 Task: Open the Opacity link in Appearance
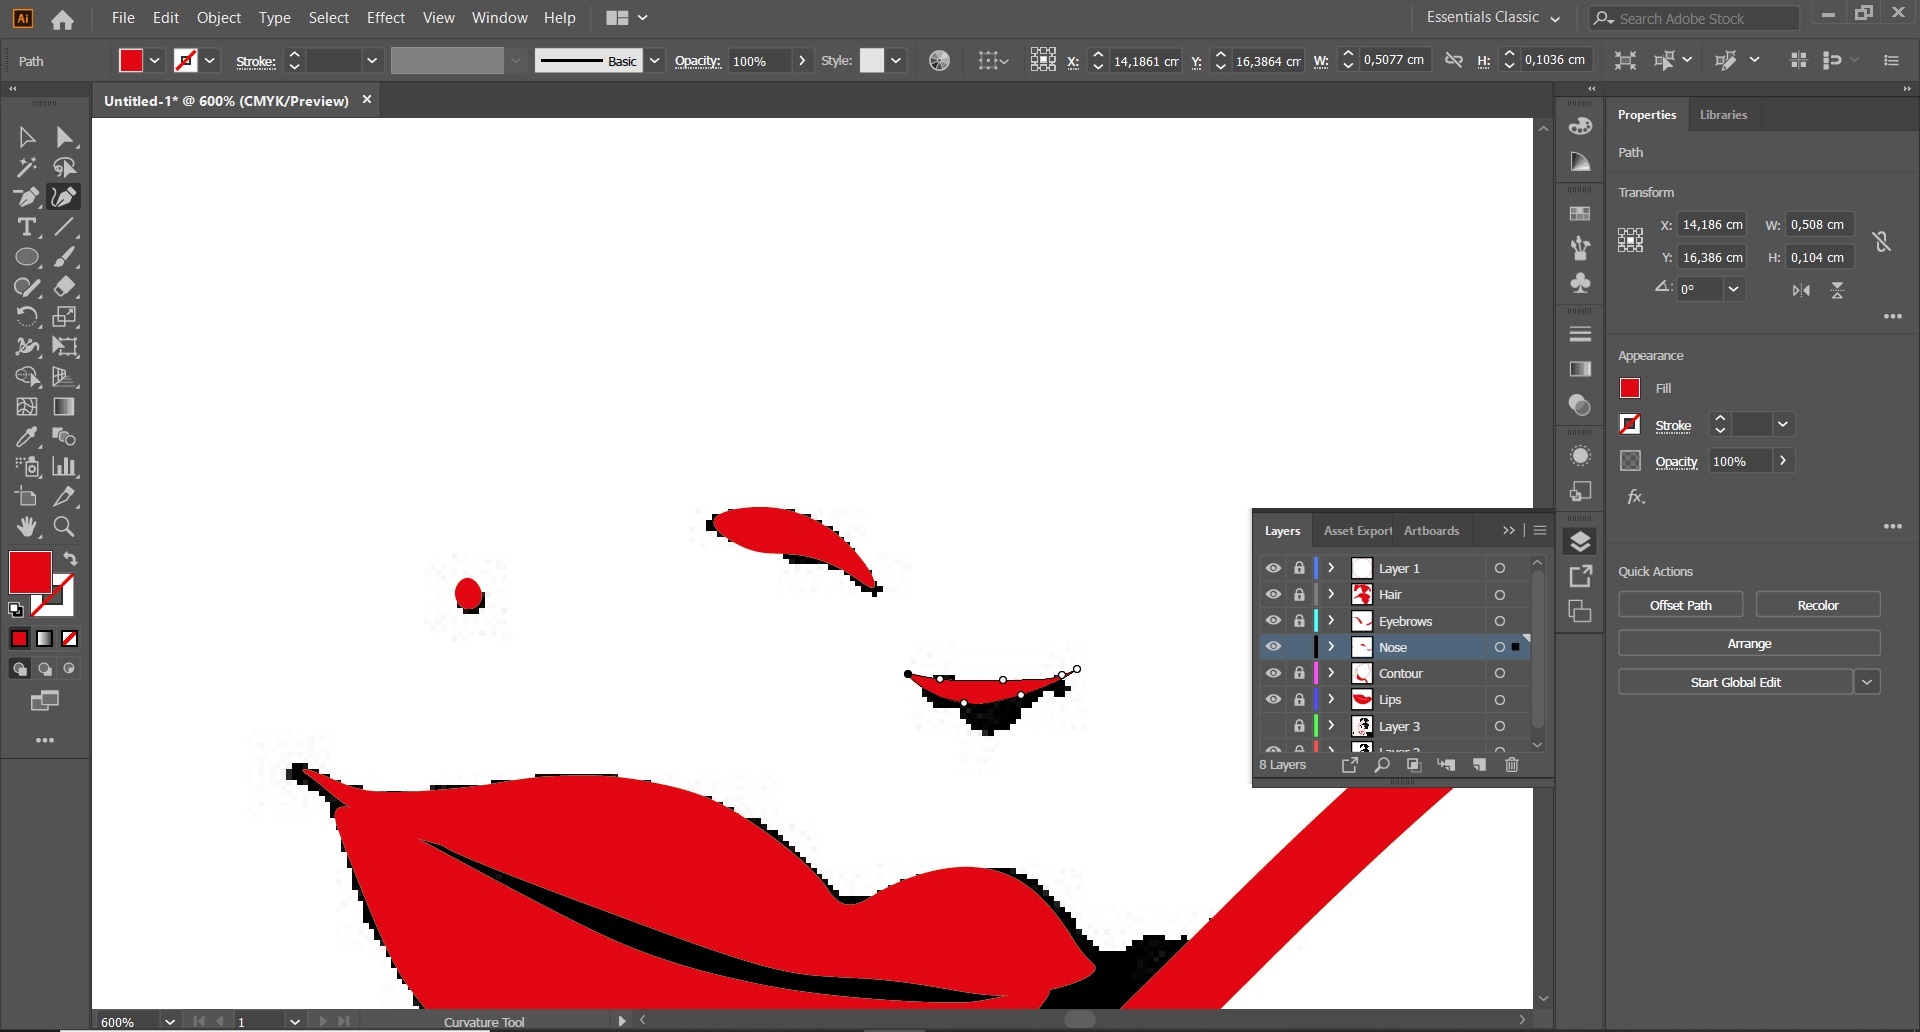coord(1676,462)
